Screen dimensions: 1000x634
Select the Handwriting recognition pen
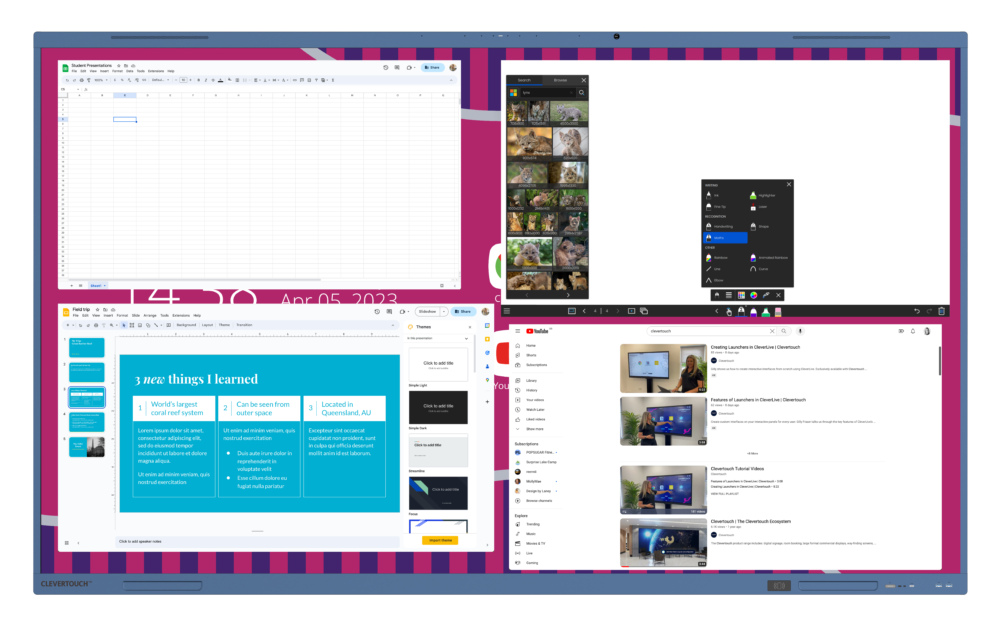pyautogui.click(x=721, y=226)
